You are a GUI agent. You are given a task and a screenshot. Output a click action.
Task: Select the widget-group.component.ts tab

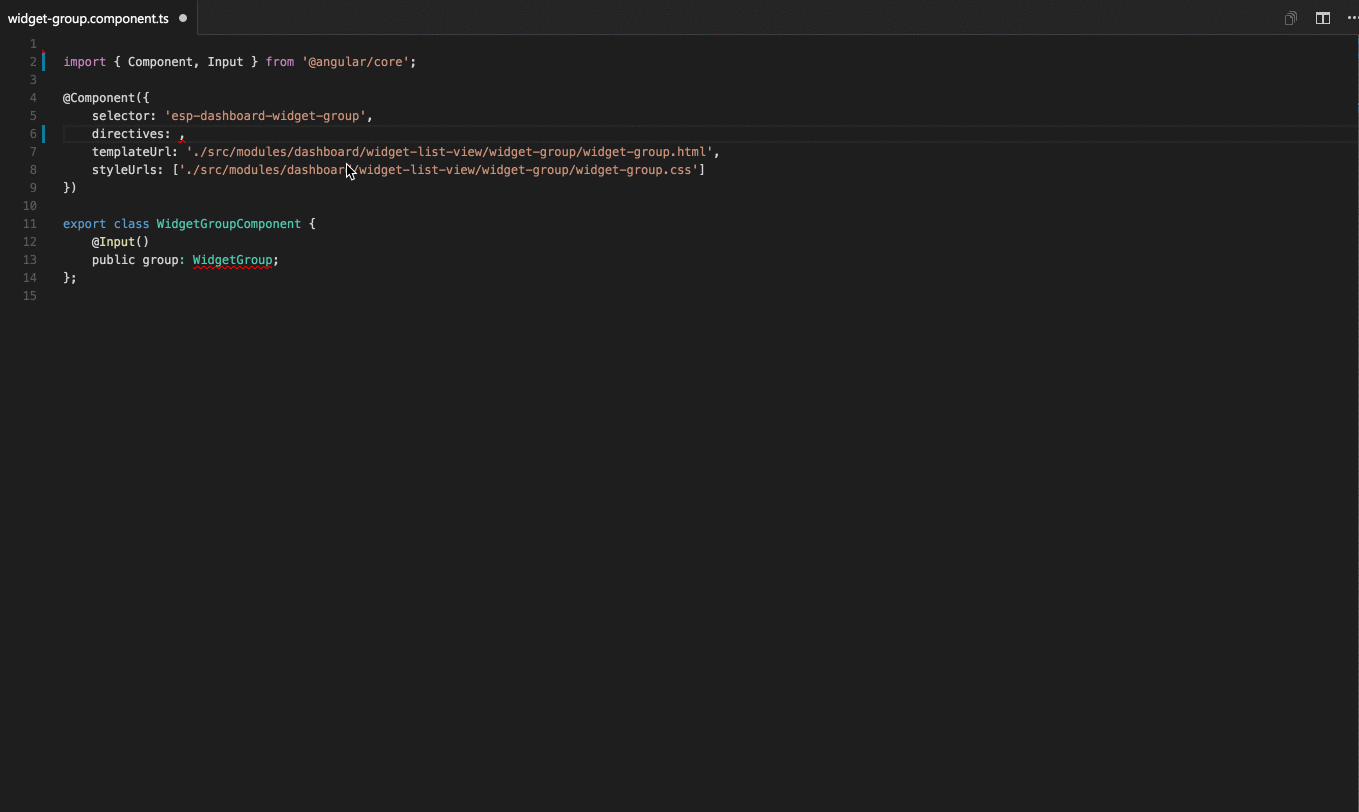tap(88, 17)
